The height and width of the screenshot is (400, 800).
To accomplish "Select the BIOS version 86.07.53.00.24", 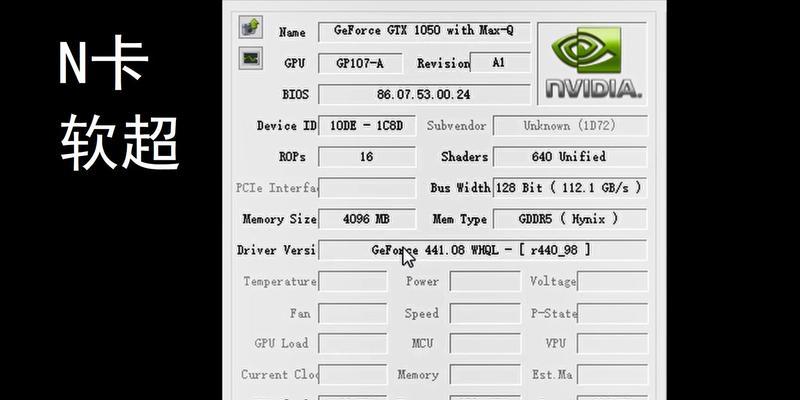I will (x=424, y=94).
